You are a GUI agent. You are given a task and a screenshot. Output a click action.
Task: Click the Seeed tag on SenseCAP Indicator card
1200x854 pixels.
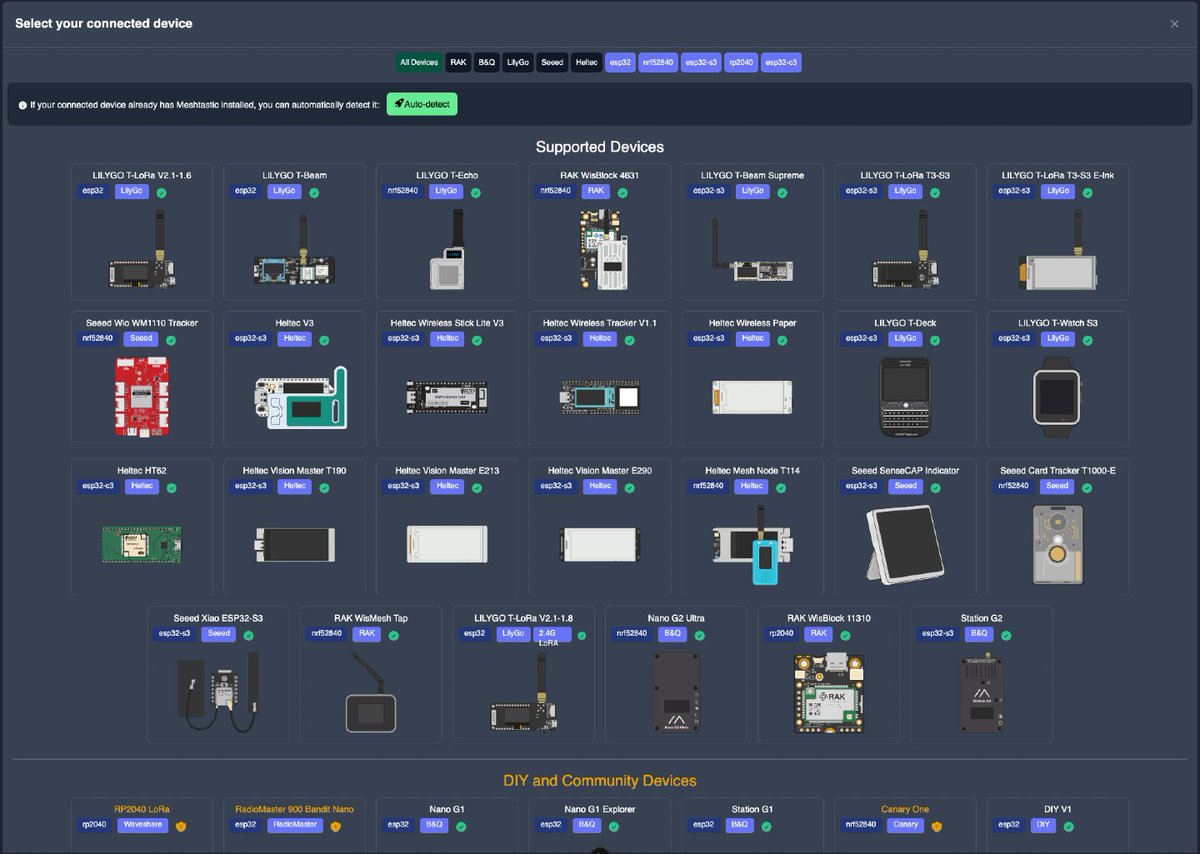[906, 487]
